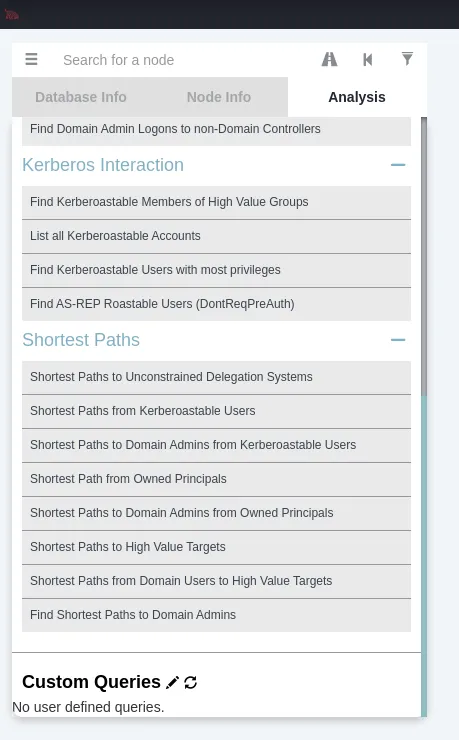Click the analysis panel vertical scrollbar
459x740 pixels.
click(424, 256)
